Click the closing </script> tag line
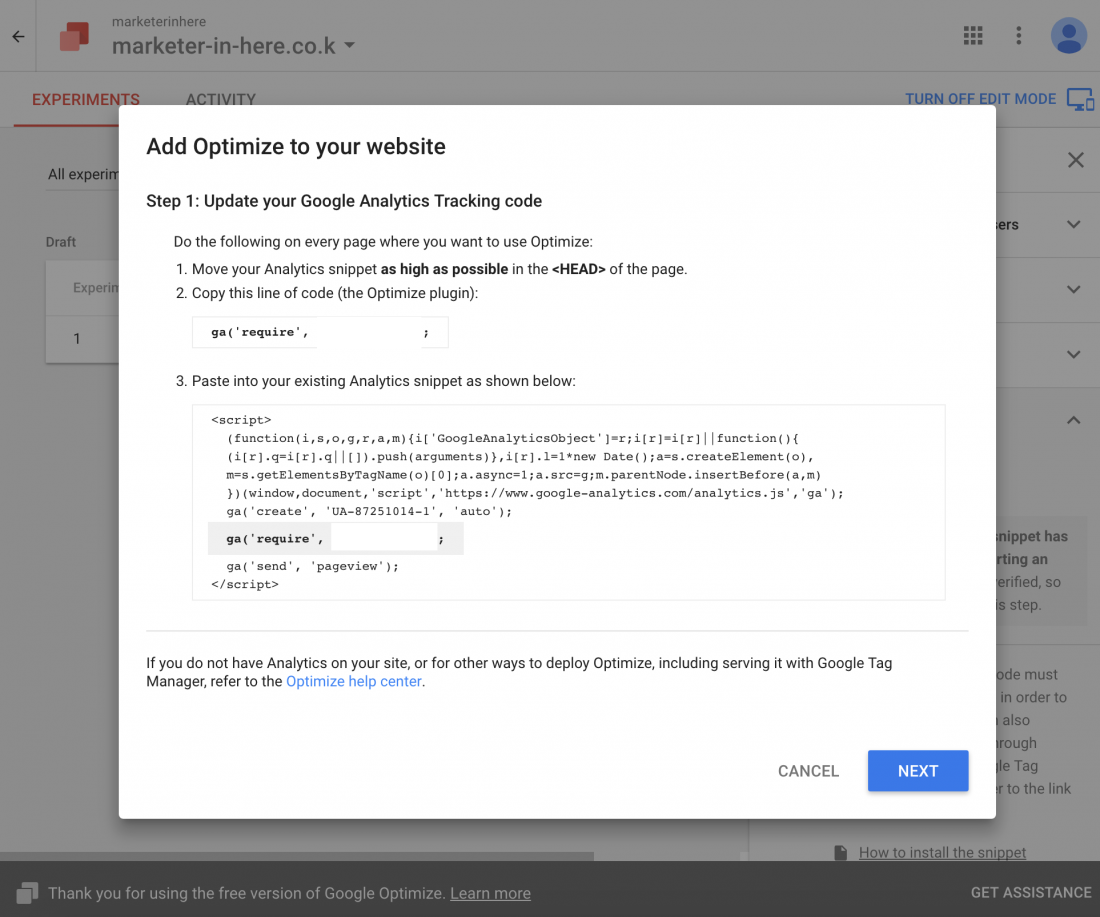Image resolution: width=1100 pixels, height=917 pixels. pos(244,584)
